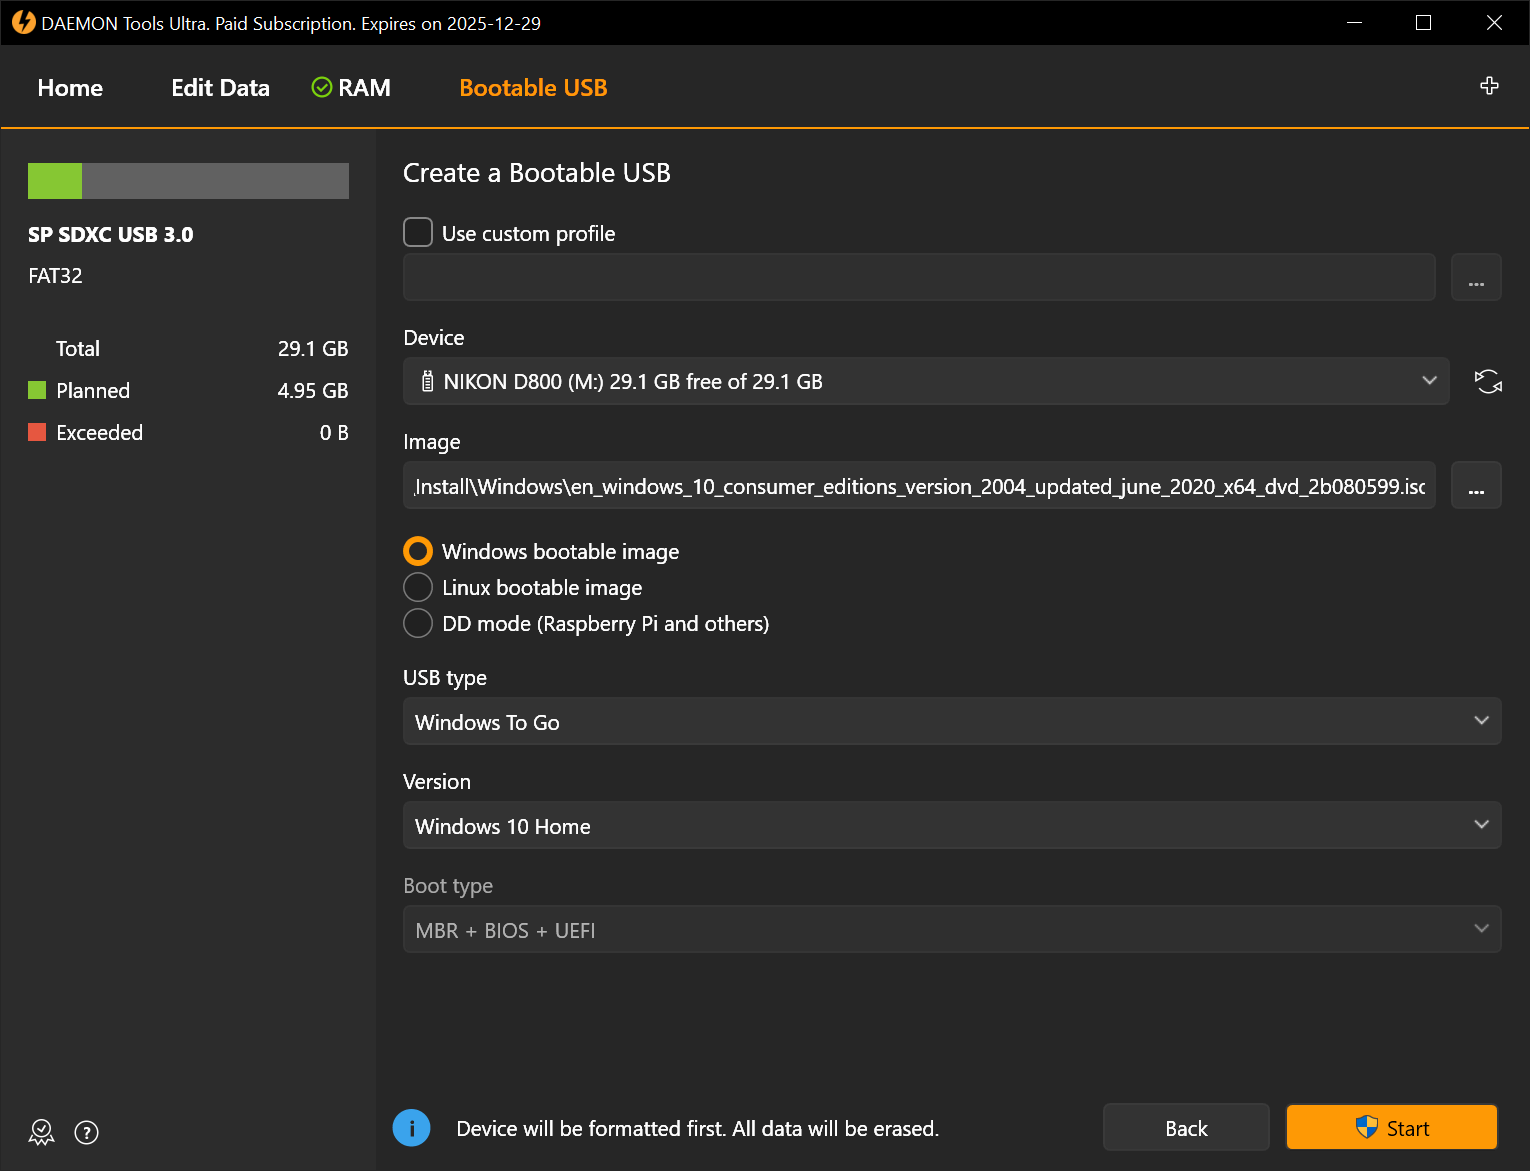Click the DAEMON Tools lightning logo icon
The image size is (1530, 1171).
[23, 22]
